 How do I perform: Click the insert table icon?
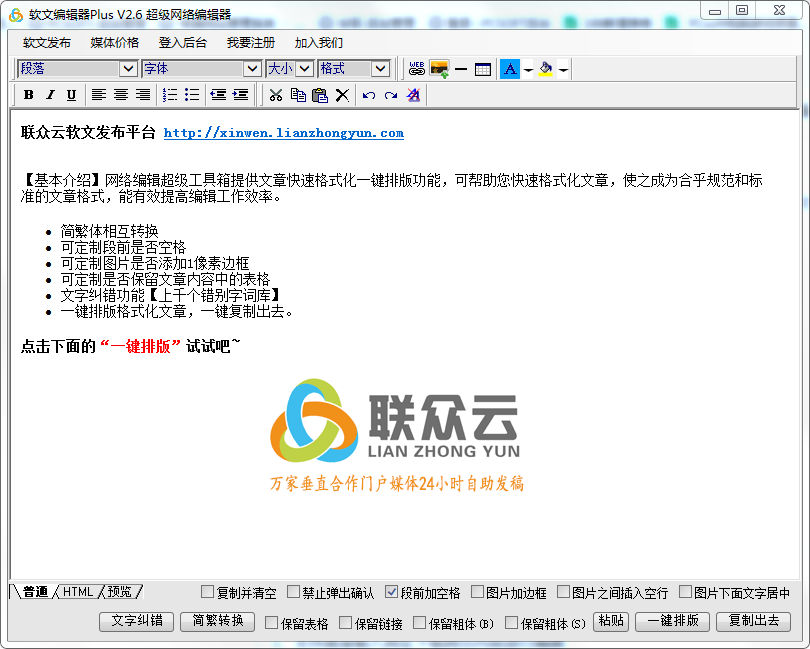[x=483, y=69]
